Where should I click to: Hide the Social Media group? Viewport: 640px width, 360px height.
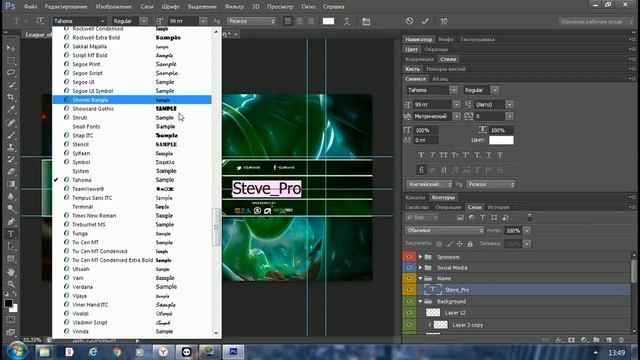409,267
